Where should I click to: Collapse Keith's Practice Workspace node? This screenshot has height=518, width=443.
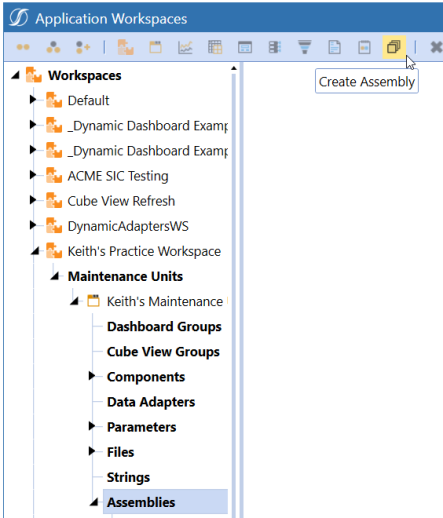[35, 251]
